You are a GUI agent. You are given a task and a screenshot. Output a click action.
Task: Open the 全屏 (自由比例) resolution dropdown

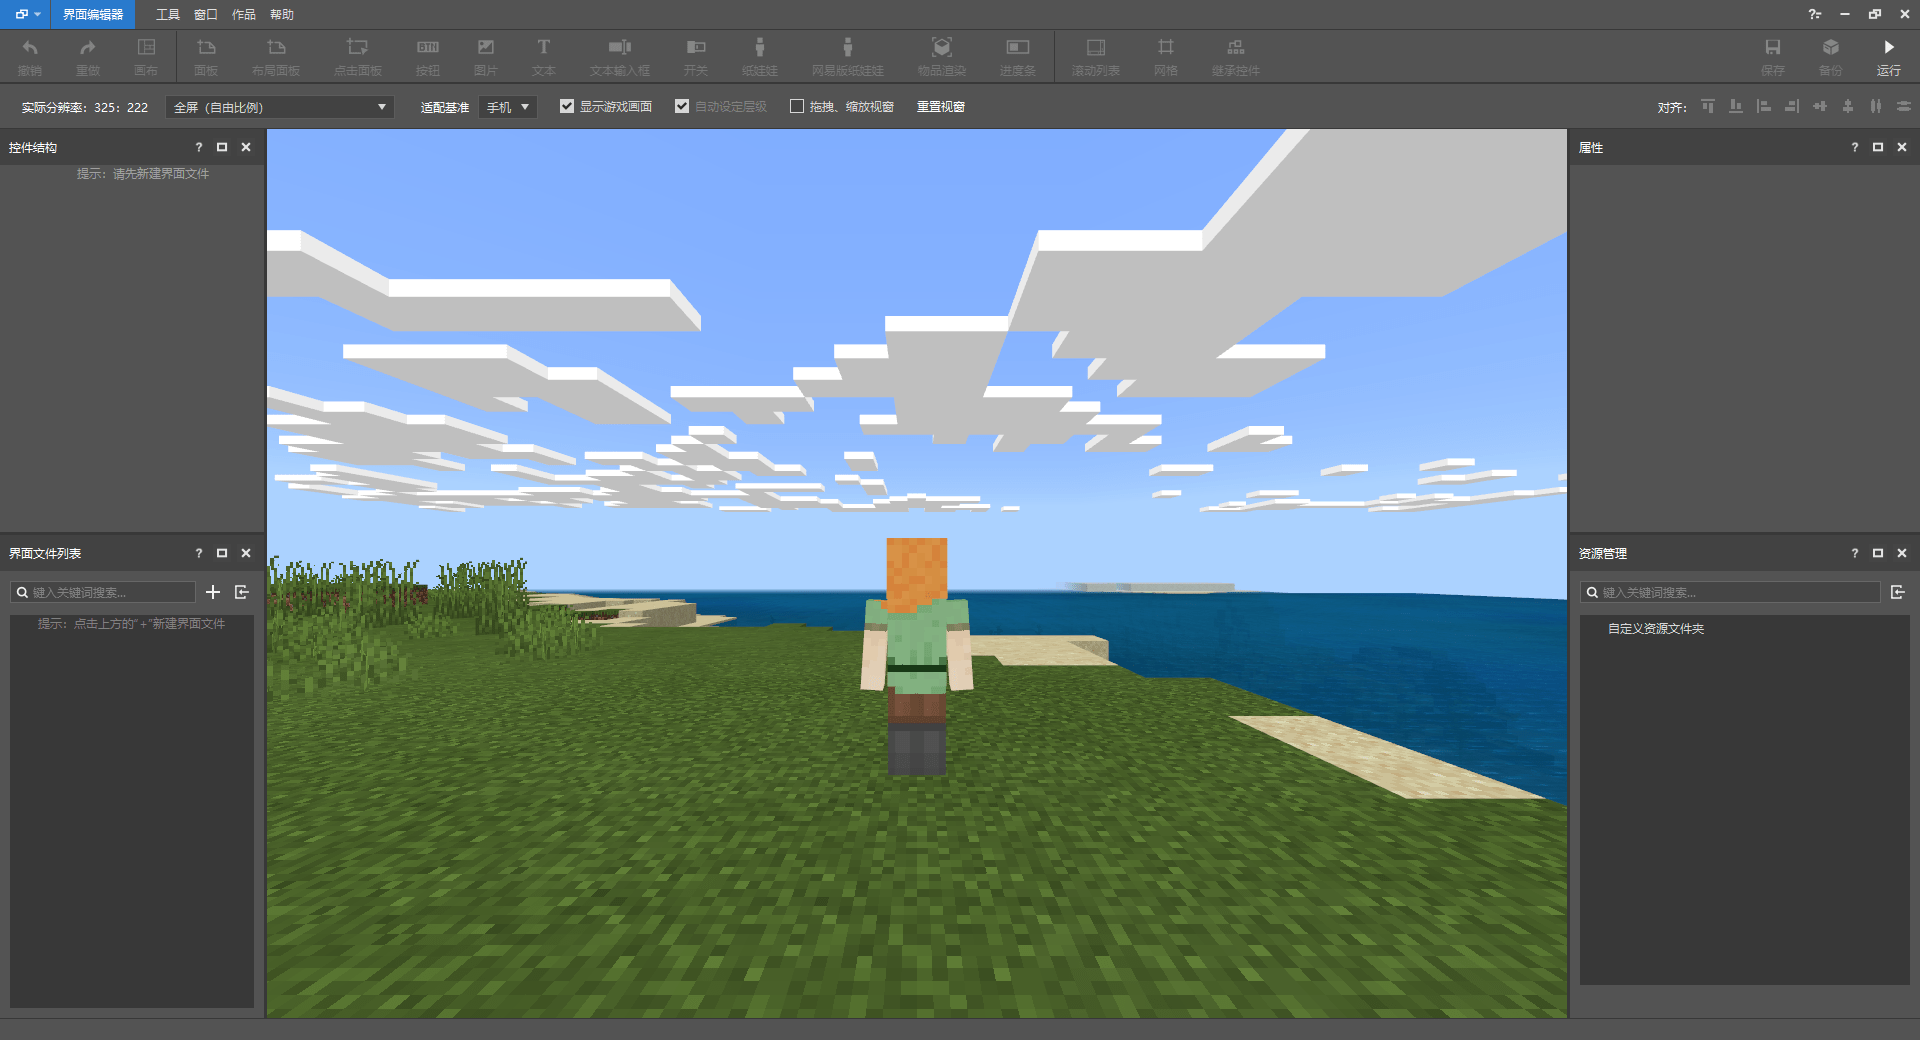click(x=280, y=107)
